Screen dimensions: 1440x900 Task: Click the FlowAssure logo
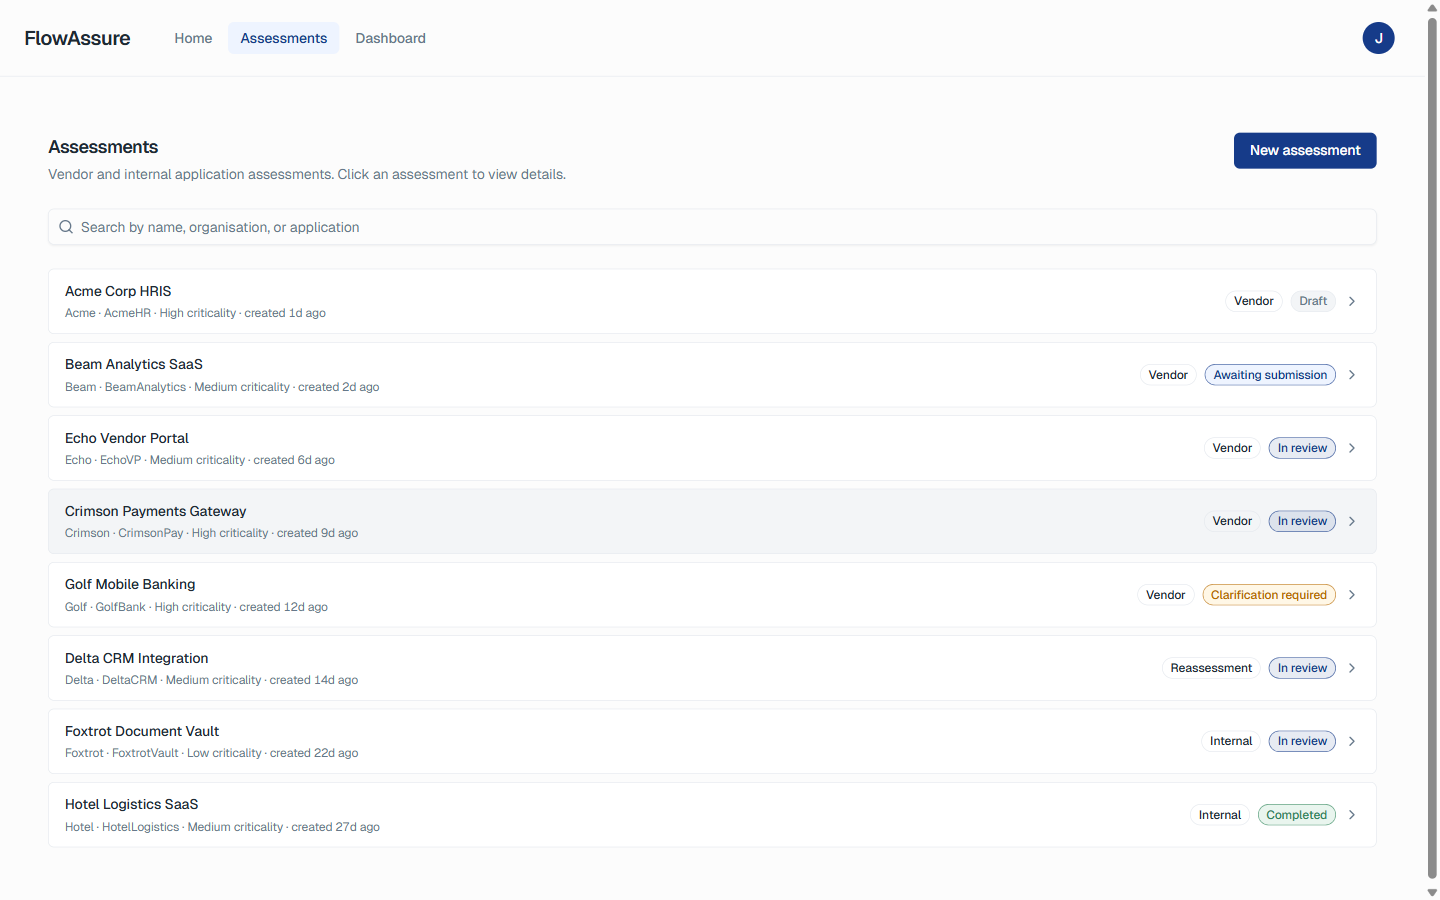coord(77,38)
